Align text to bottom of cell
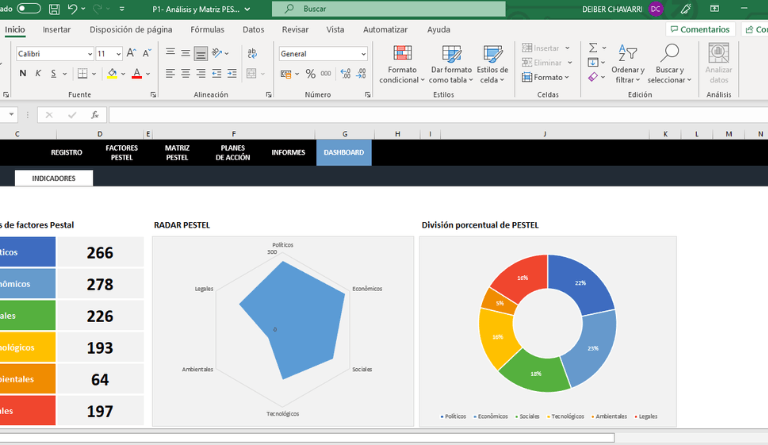 [x=200, y=53]
